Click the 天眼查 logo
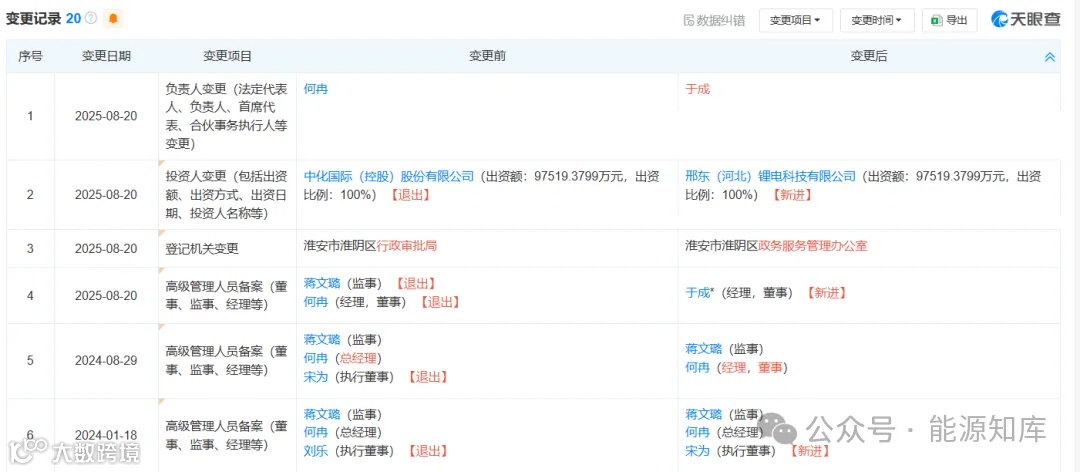 click(x=1026, y=20)
